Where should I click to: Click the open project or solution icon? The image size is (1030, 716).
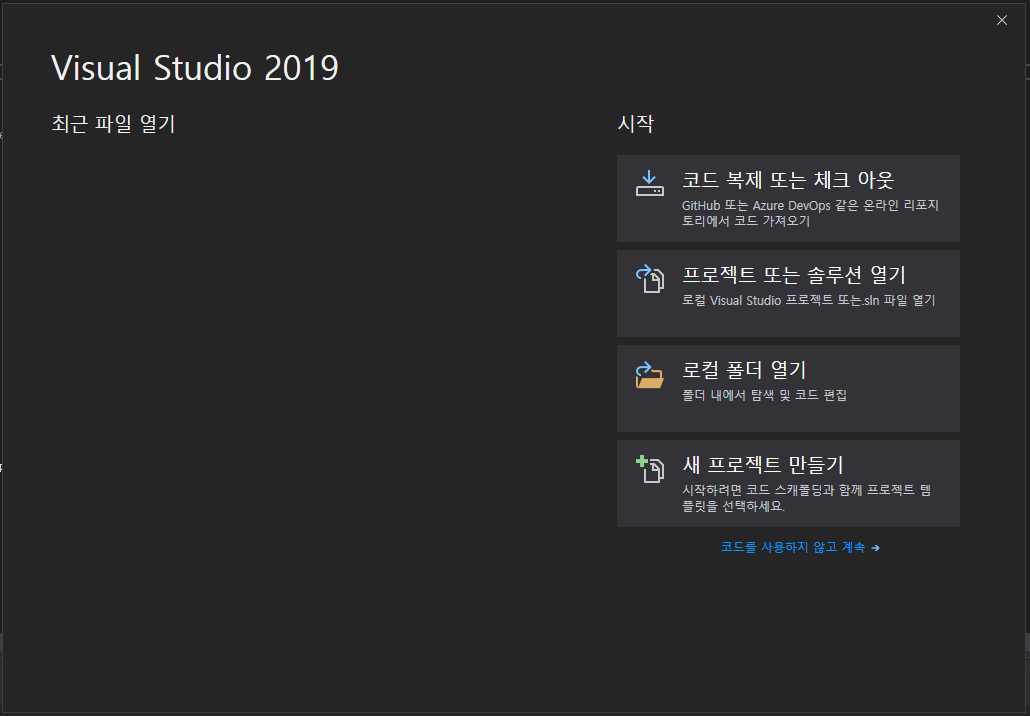pos(649,279)
